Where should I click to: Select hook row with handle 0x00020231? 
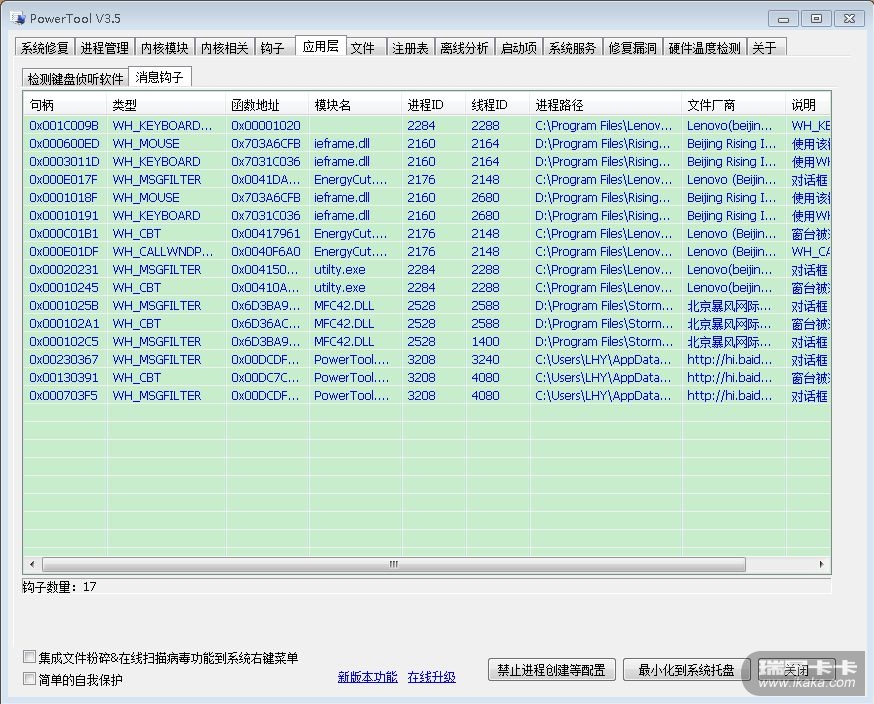click(x=427, y=269)
